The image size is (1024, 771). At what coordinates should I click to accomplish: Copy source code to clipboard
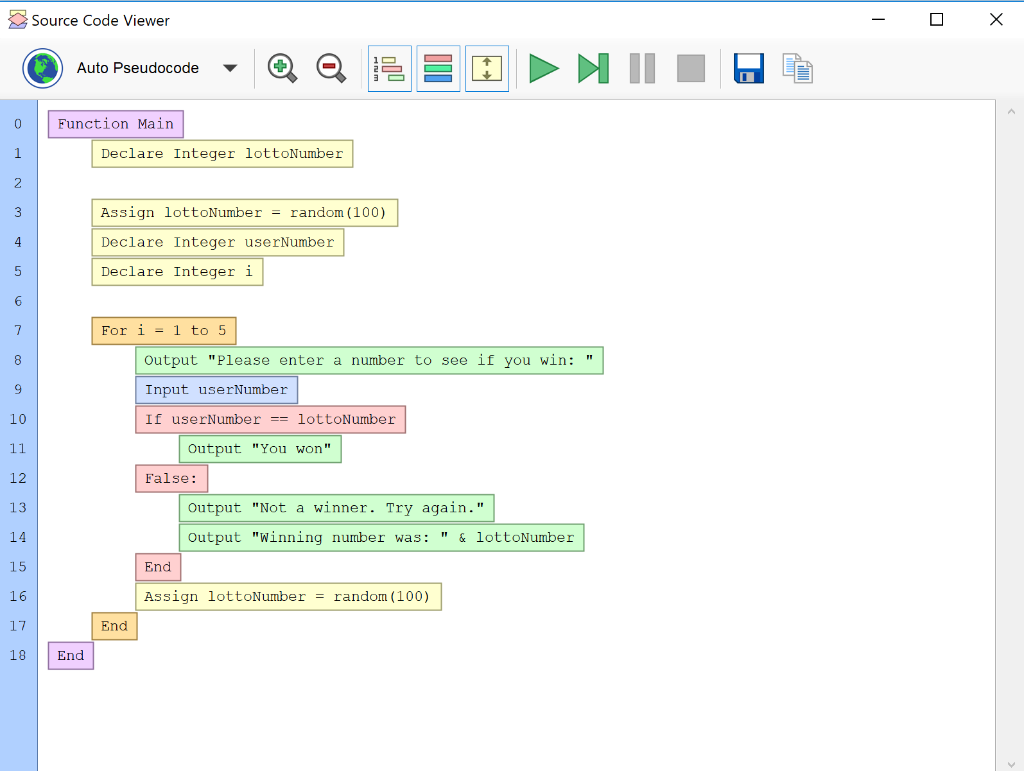[797, 68]
